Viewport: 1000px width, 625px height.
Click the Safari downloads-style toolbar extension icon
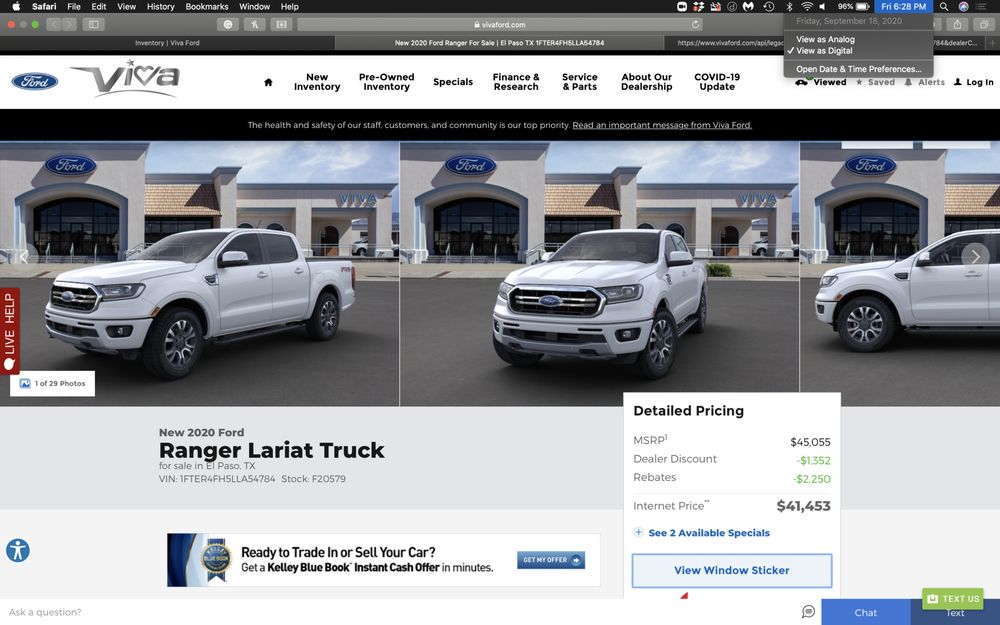(281, 24)
